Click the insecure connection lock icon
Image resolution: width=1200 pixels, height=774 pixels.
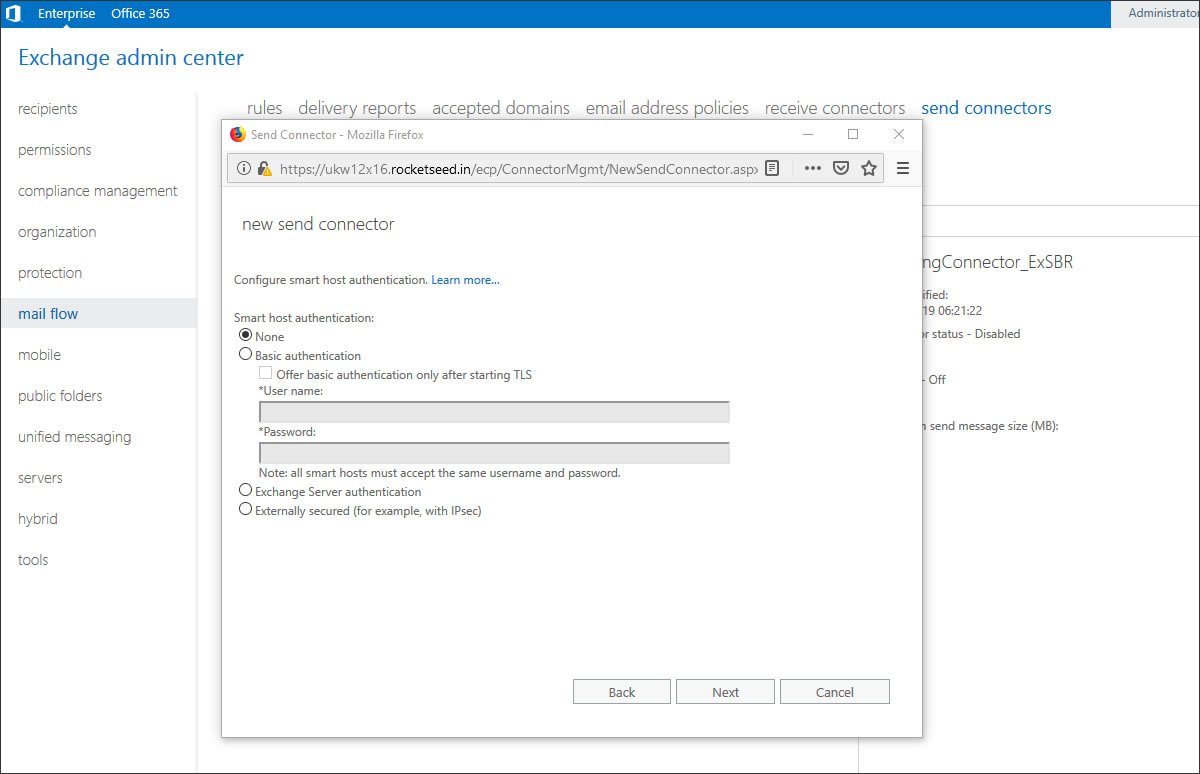[264, 169]
